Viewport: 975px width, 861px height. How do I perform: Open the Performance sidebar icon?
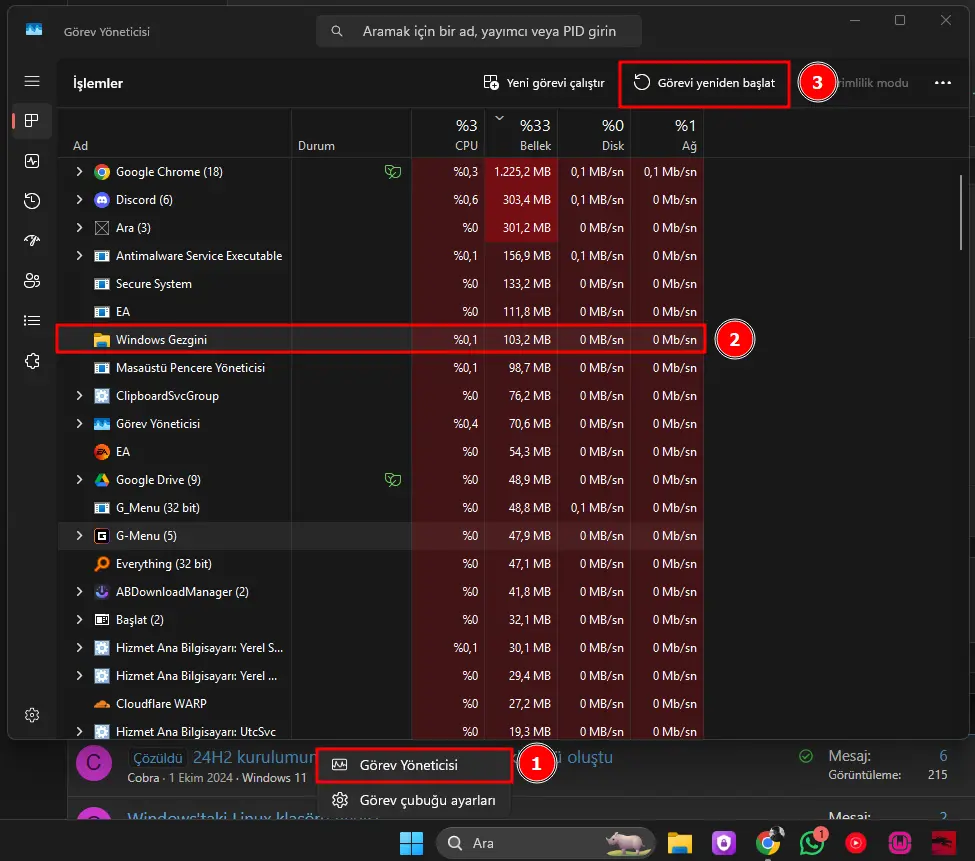click(x=32, y=161)
